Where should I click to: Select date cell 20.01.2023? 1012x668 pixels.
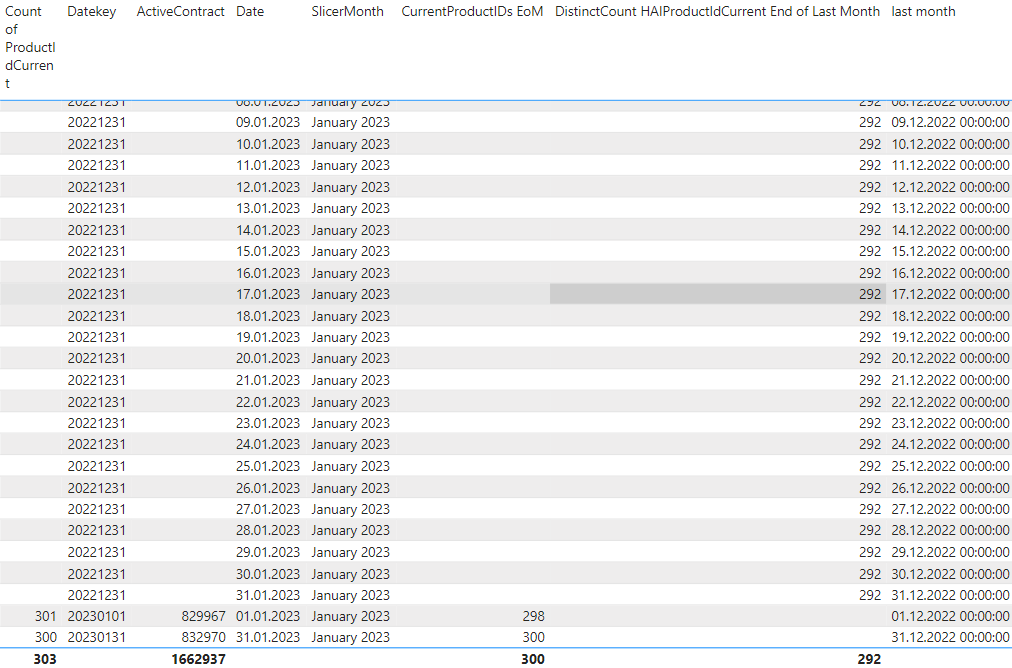click(x=268, y=358)
